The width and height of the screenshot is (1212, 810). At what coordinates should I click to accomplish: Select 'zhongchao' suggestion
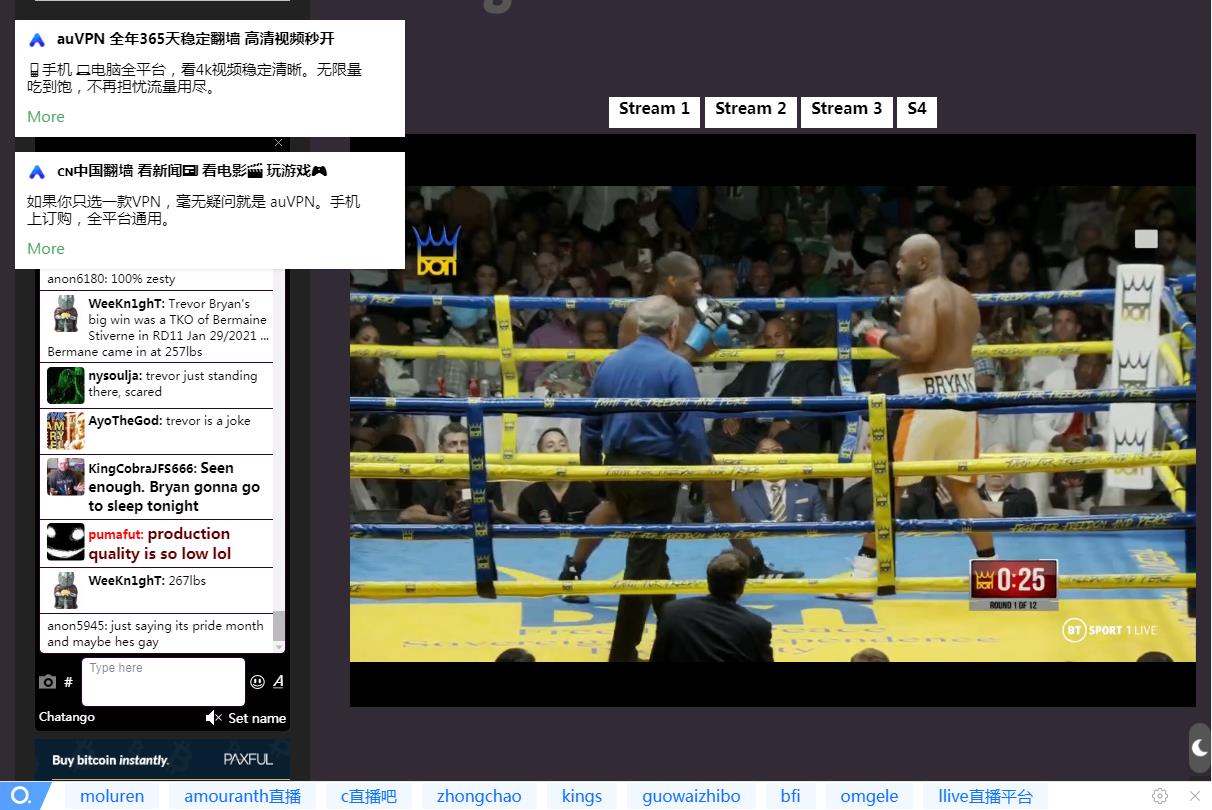click(x=479, y=796)
